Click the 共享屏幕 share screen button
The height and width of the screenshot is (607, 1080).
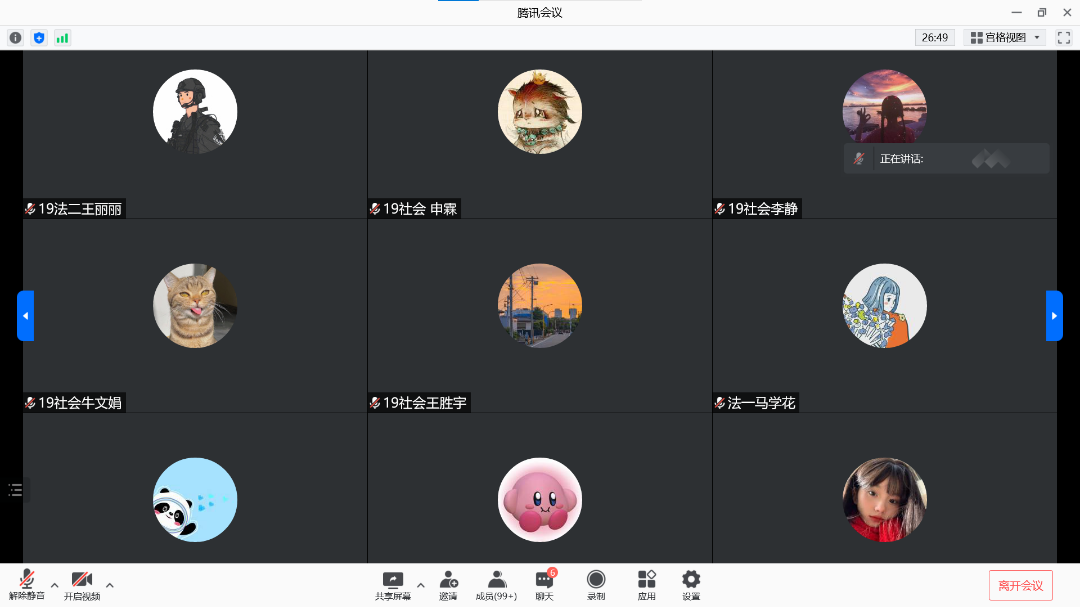[x=393, y=585]
